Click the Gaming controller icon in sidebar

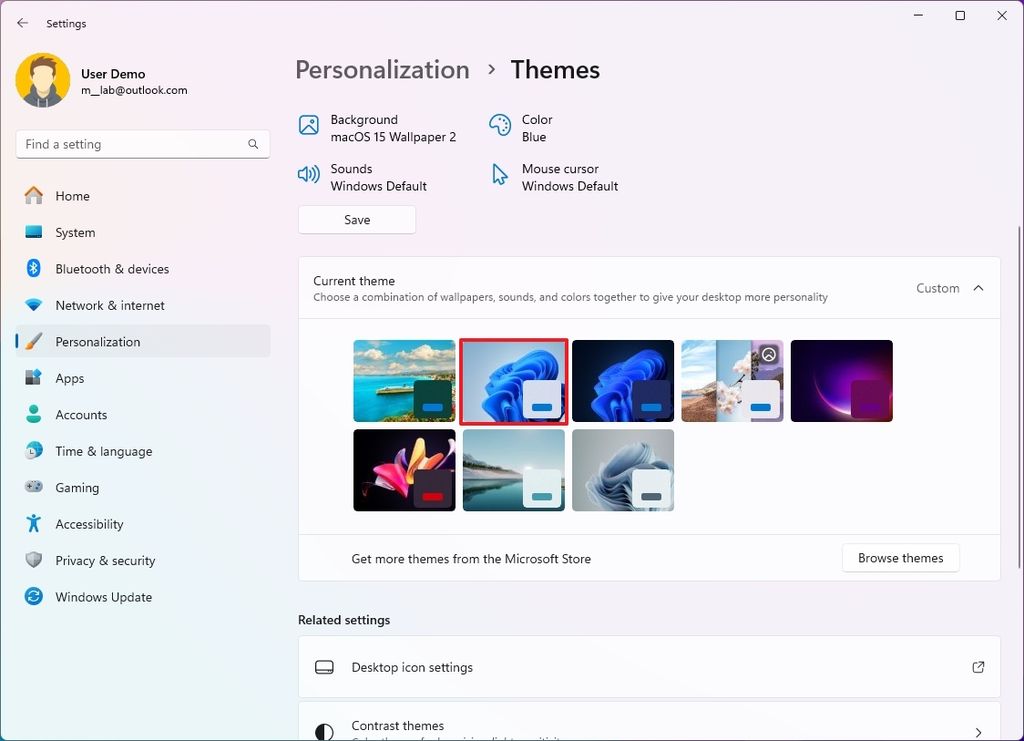click(x=34, y=487)
